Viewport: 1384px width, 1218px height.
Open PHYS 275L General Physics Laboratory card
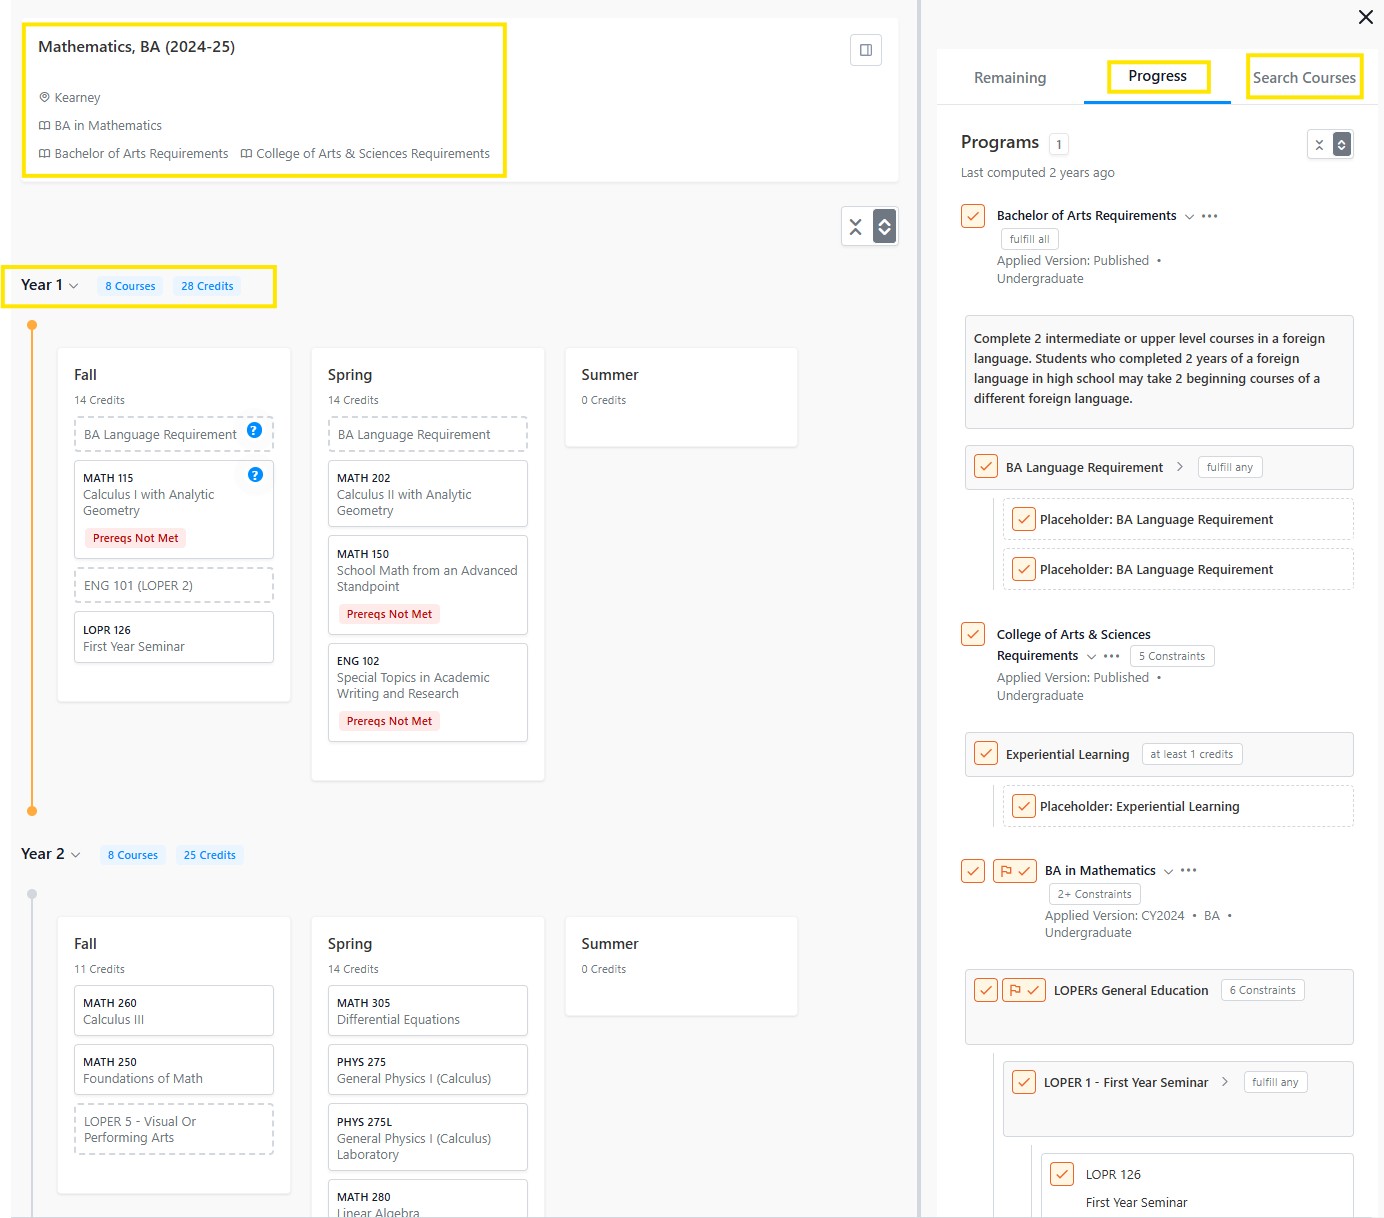(428, 1137)
